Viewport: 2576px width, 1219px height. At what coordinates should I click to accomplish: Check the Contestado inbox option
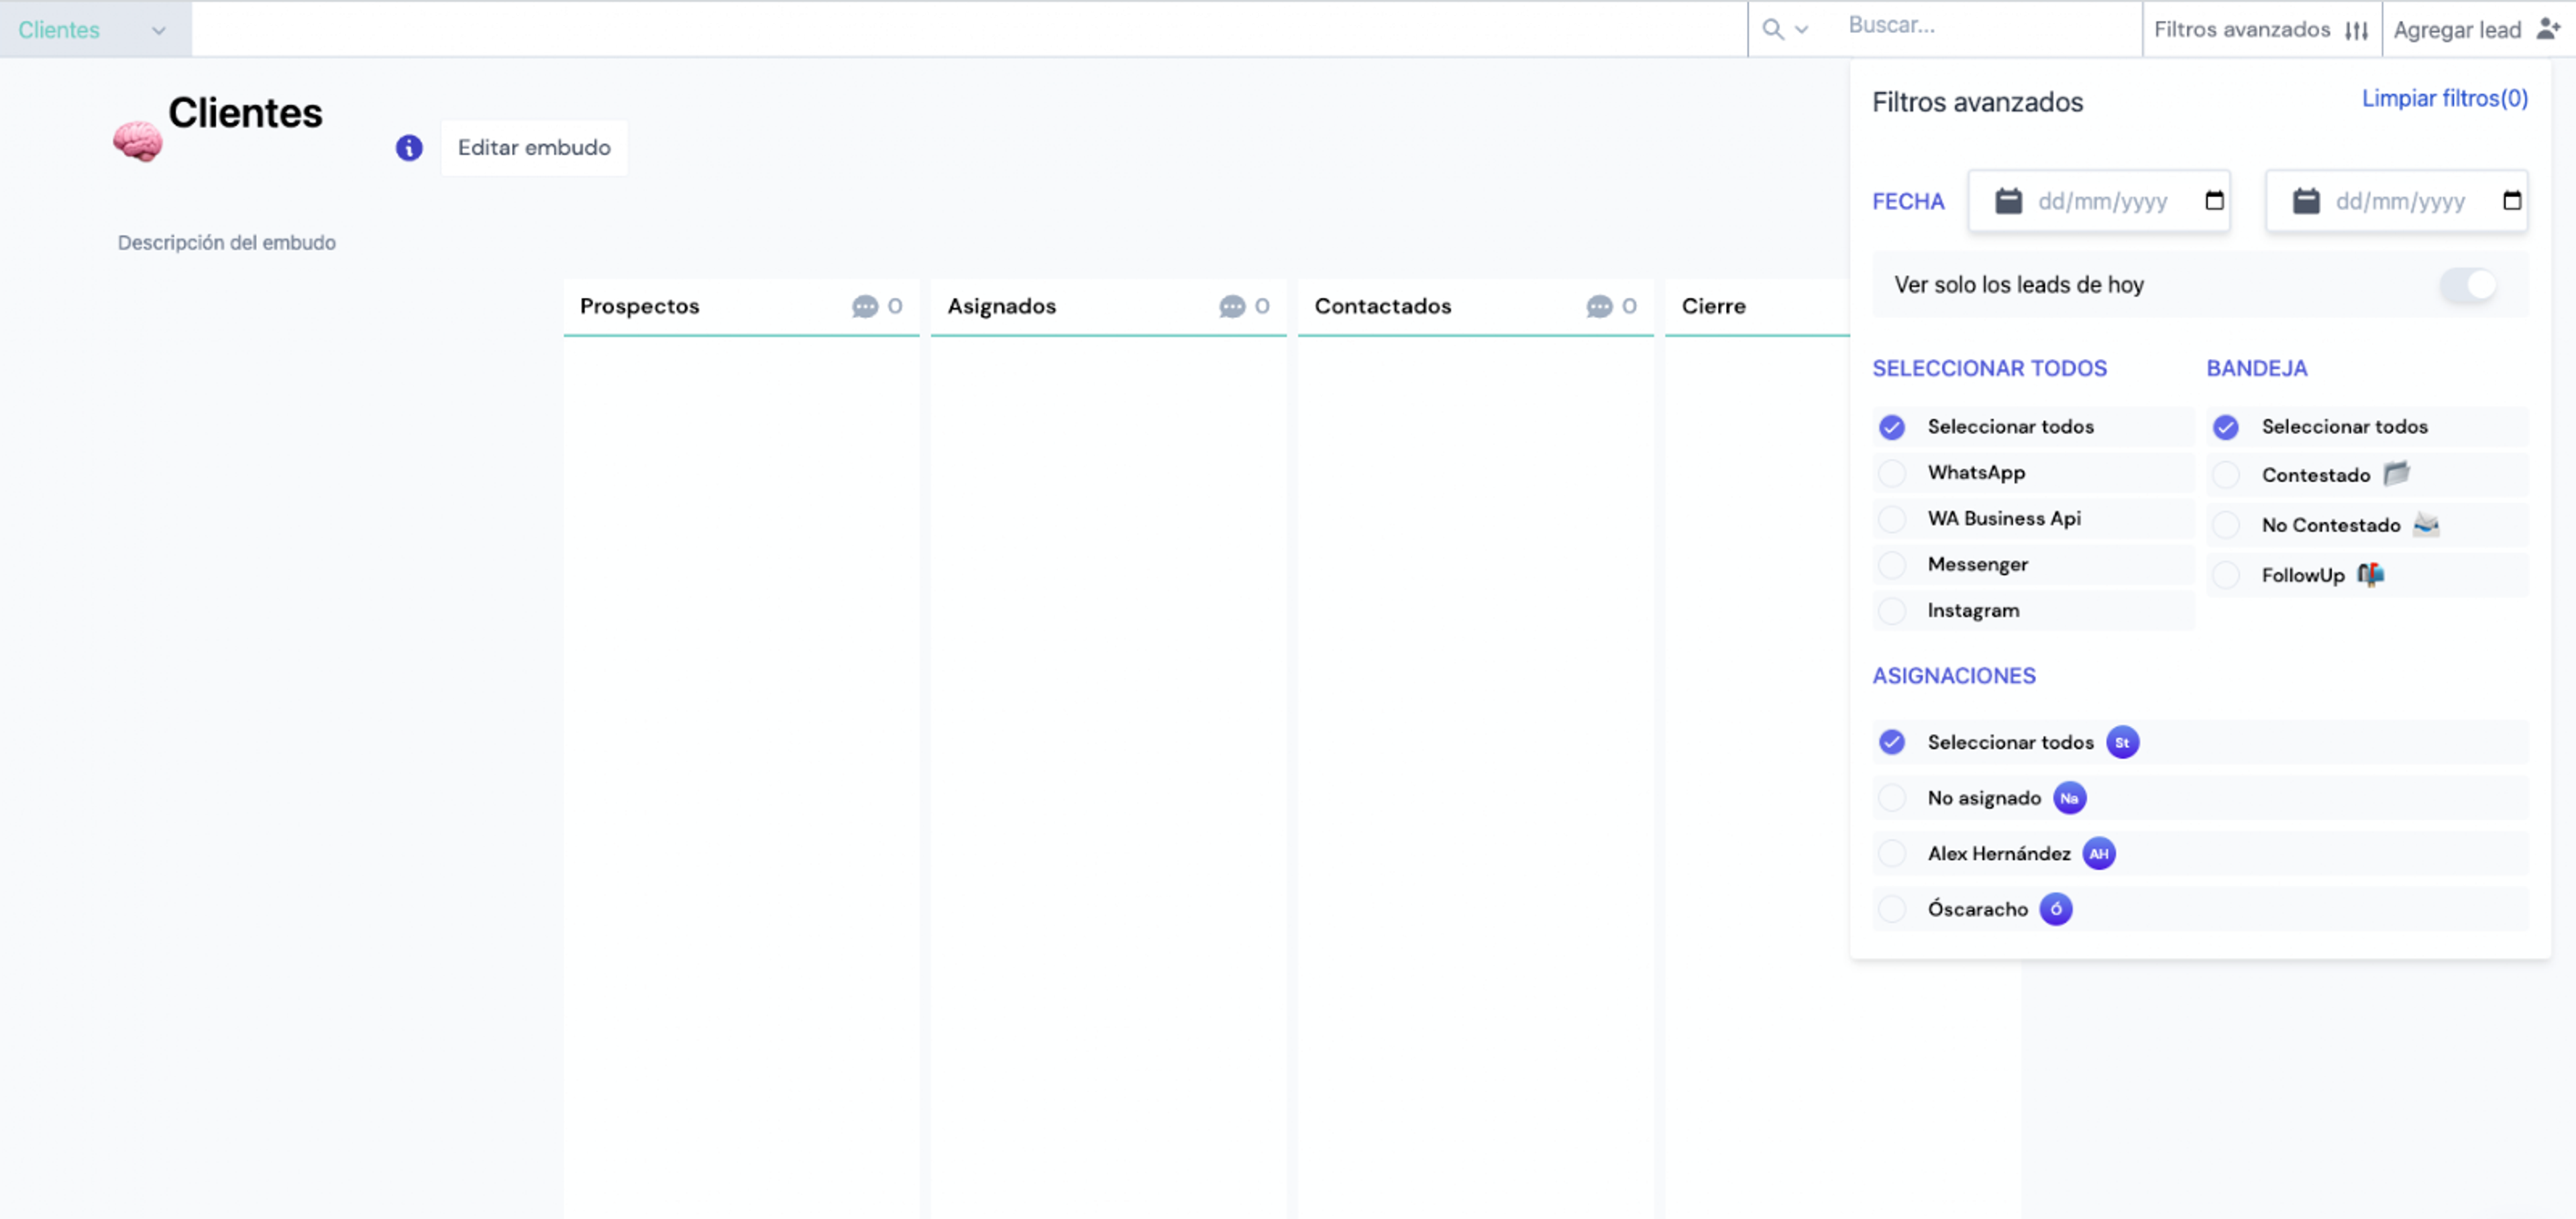[x=2225, y=475]
